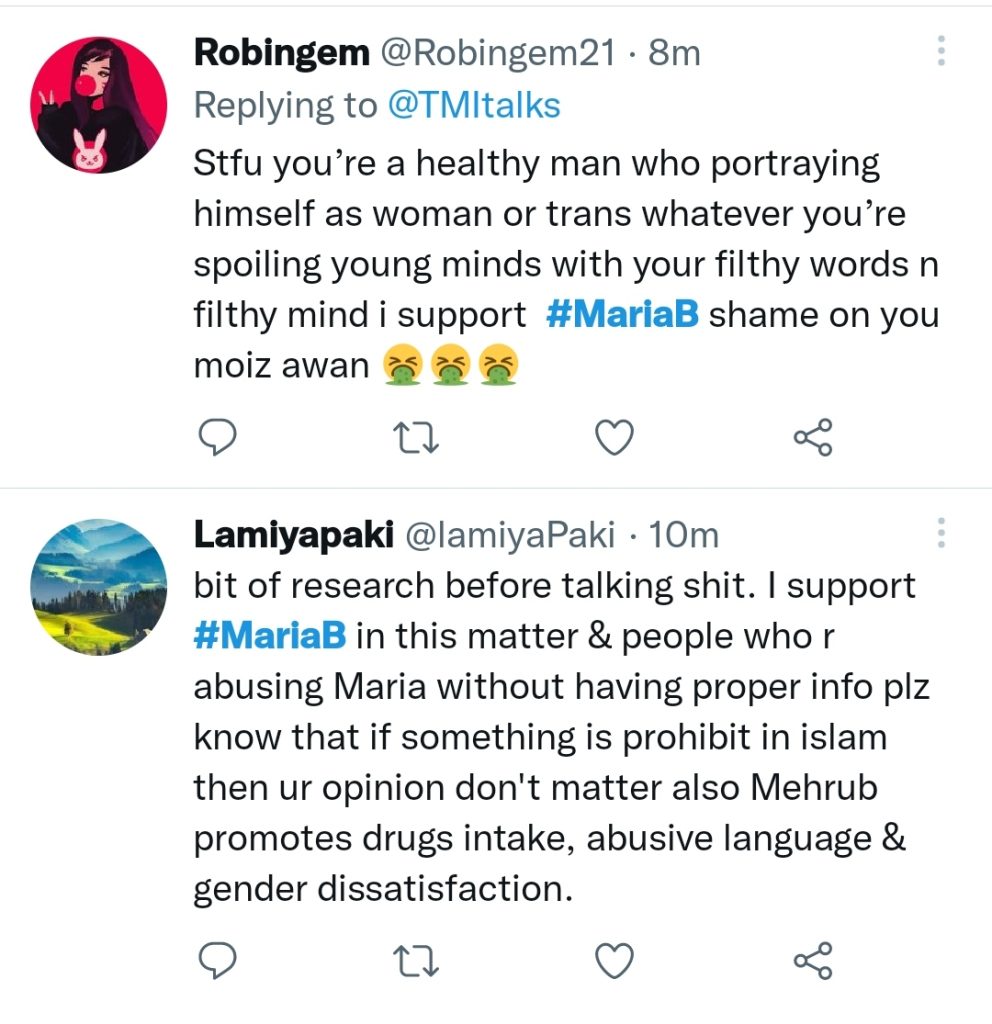
Task: Click Robingem's profile picture
Action: (x=97, y=92)
